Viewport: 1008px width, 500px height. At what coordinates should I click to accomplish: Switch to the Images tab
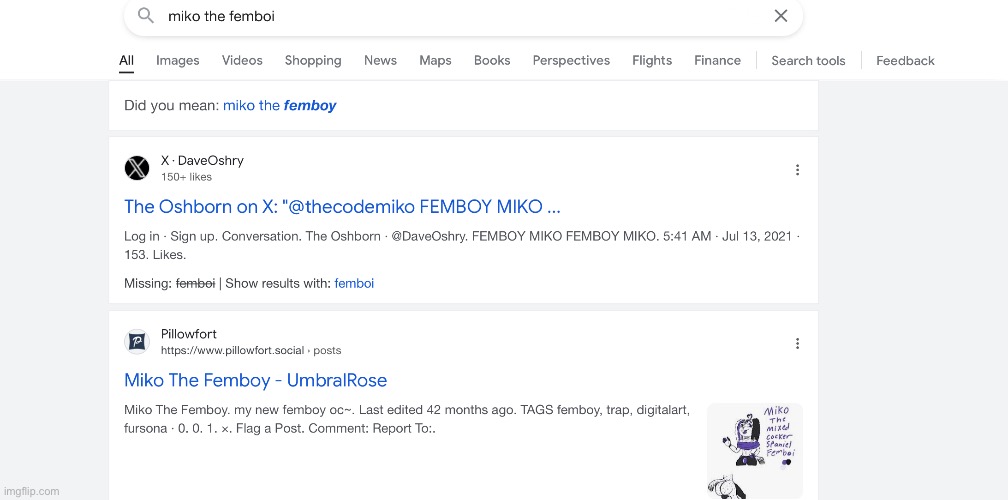point(177,61)
